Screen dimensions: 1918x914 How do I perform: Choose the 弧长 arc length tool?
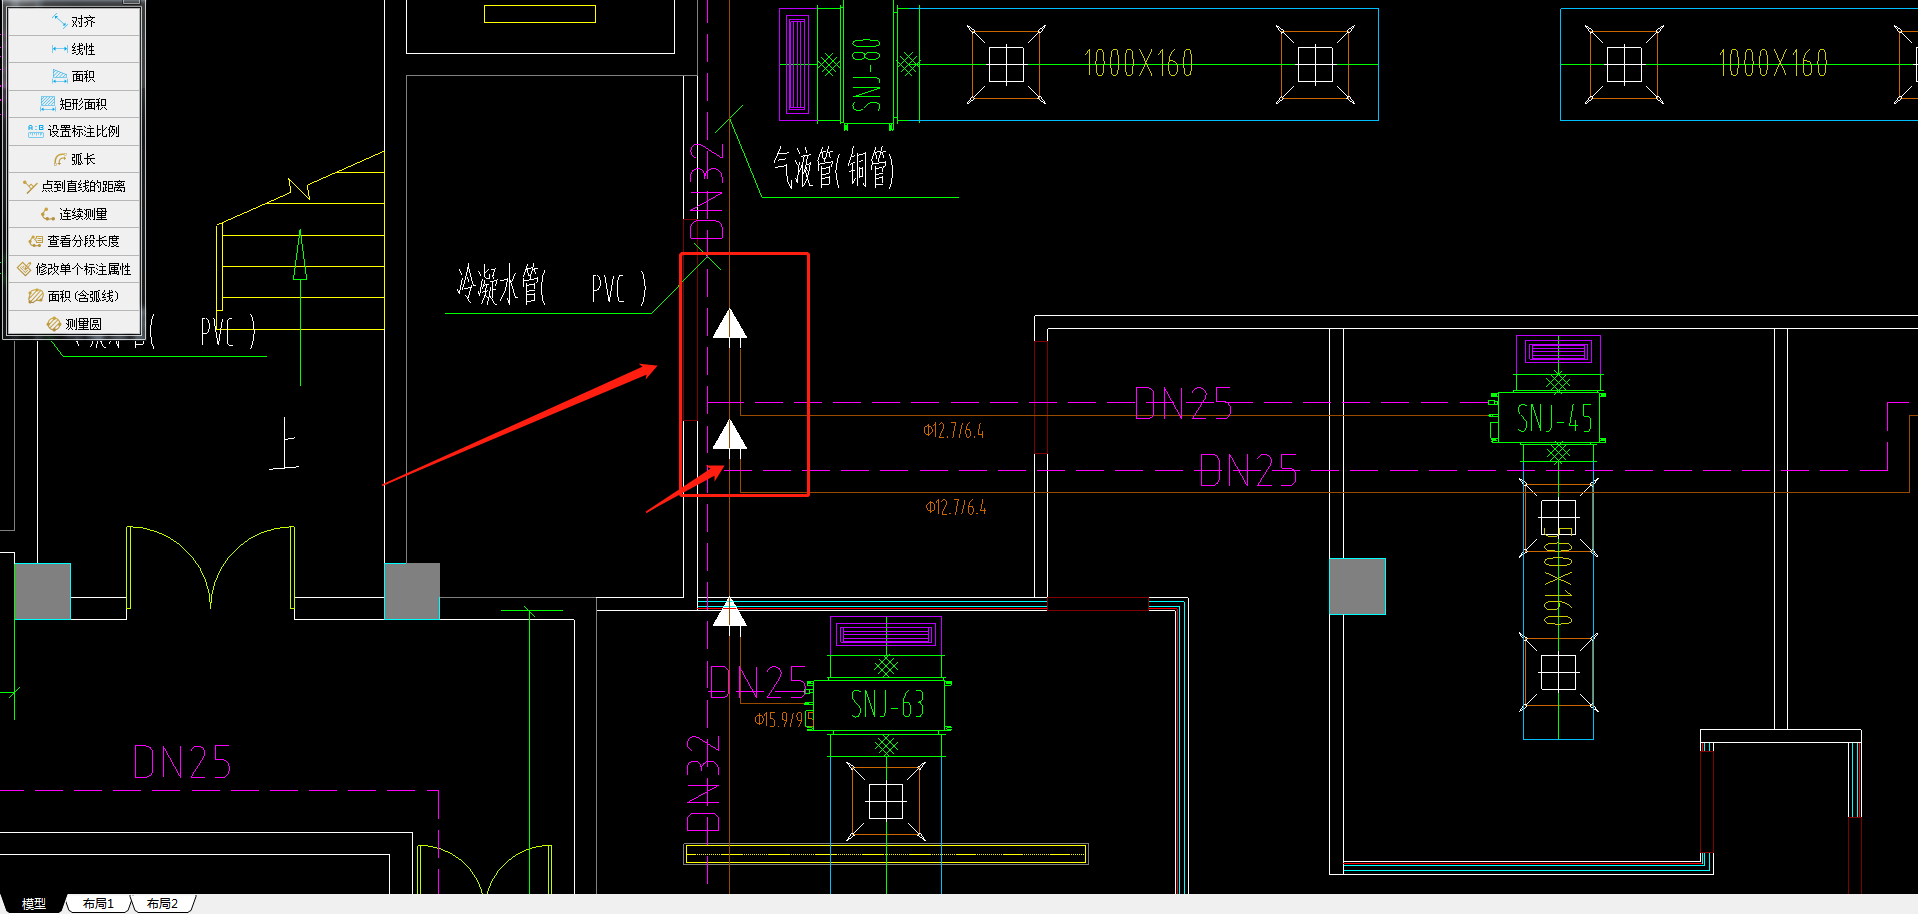(74, 159)
